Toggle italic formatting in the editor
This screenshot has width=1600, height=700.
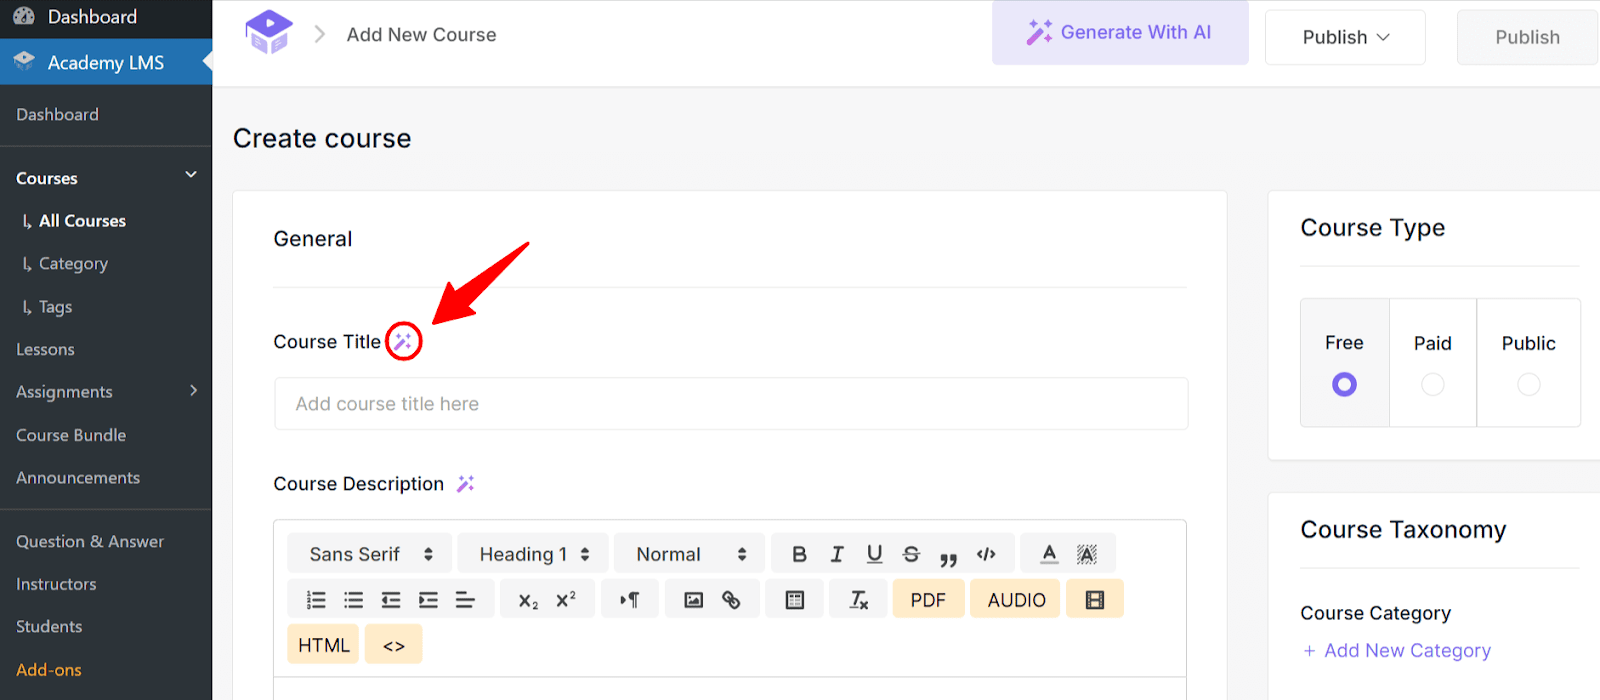pyautogui.click(x=837, y=554)
